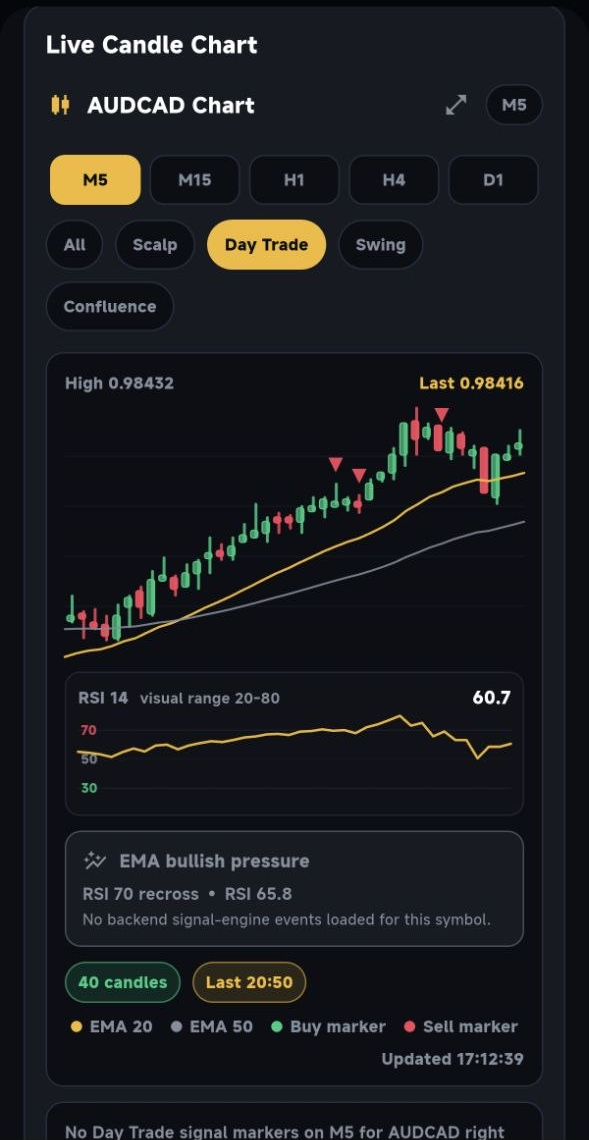Click the Live Candle Chart heading
589x1140 pixels.
(151, 45)
